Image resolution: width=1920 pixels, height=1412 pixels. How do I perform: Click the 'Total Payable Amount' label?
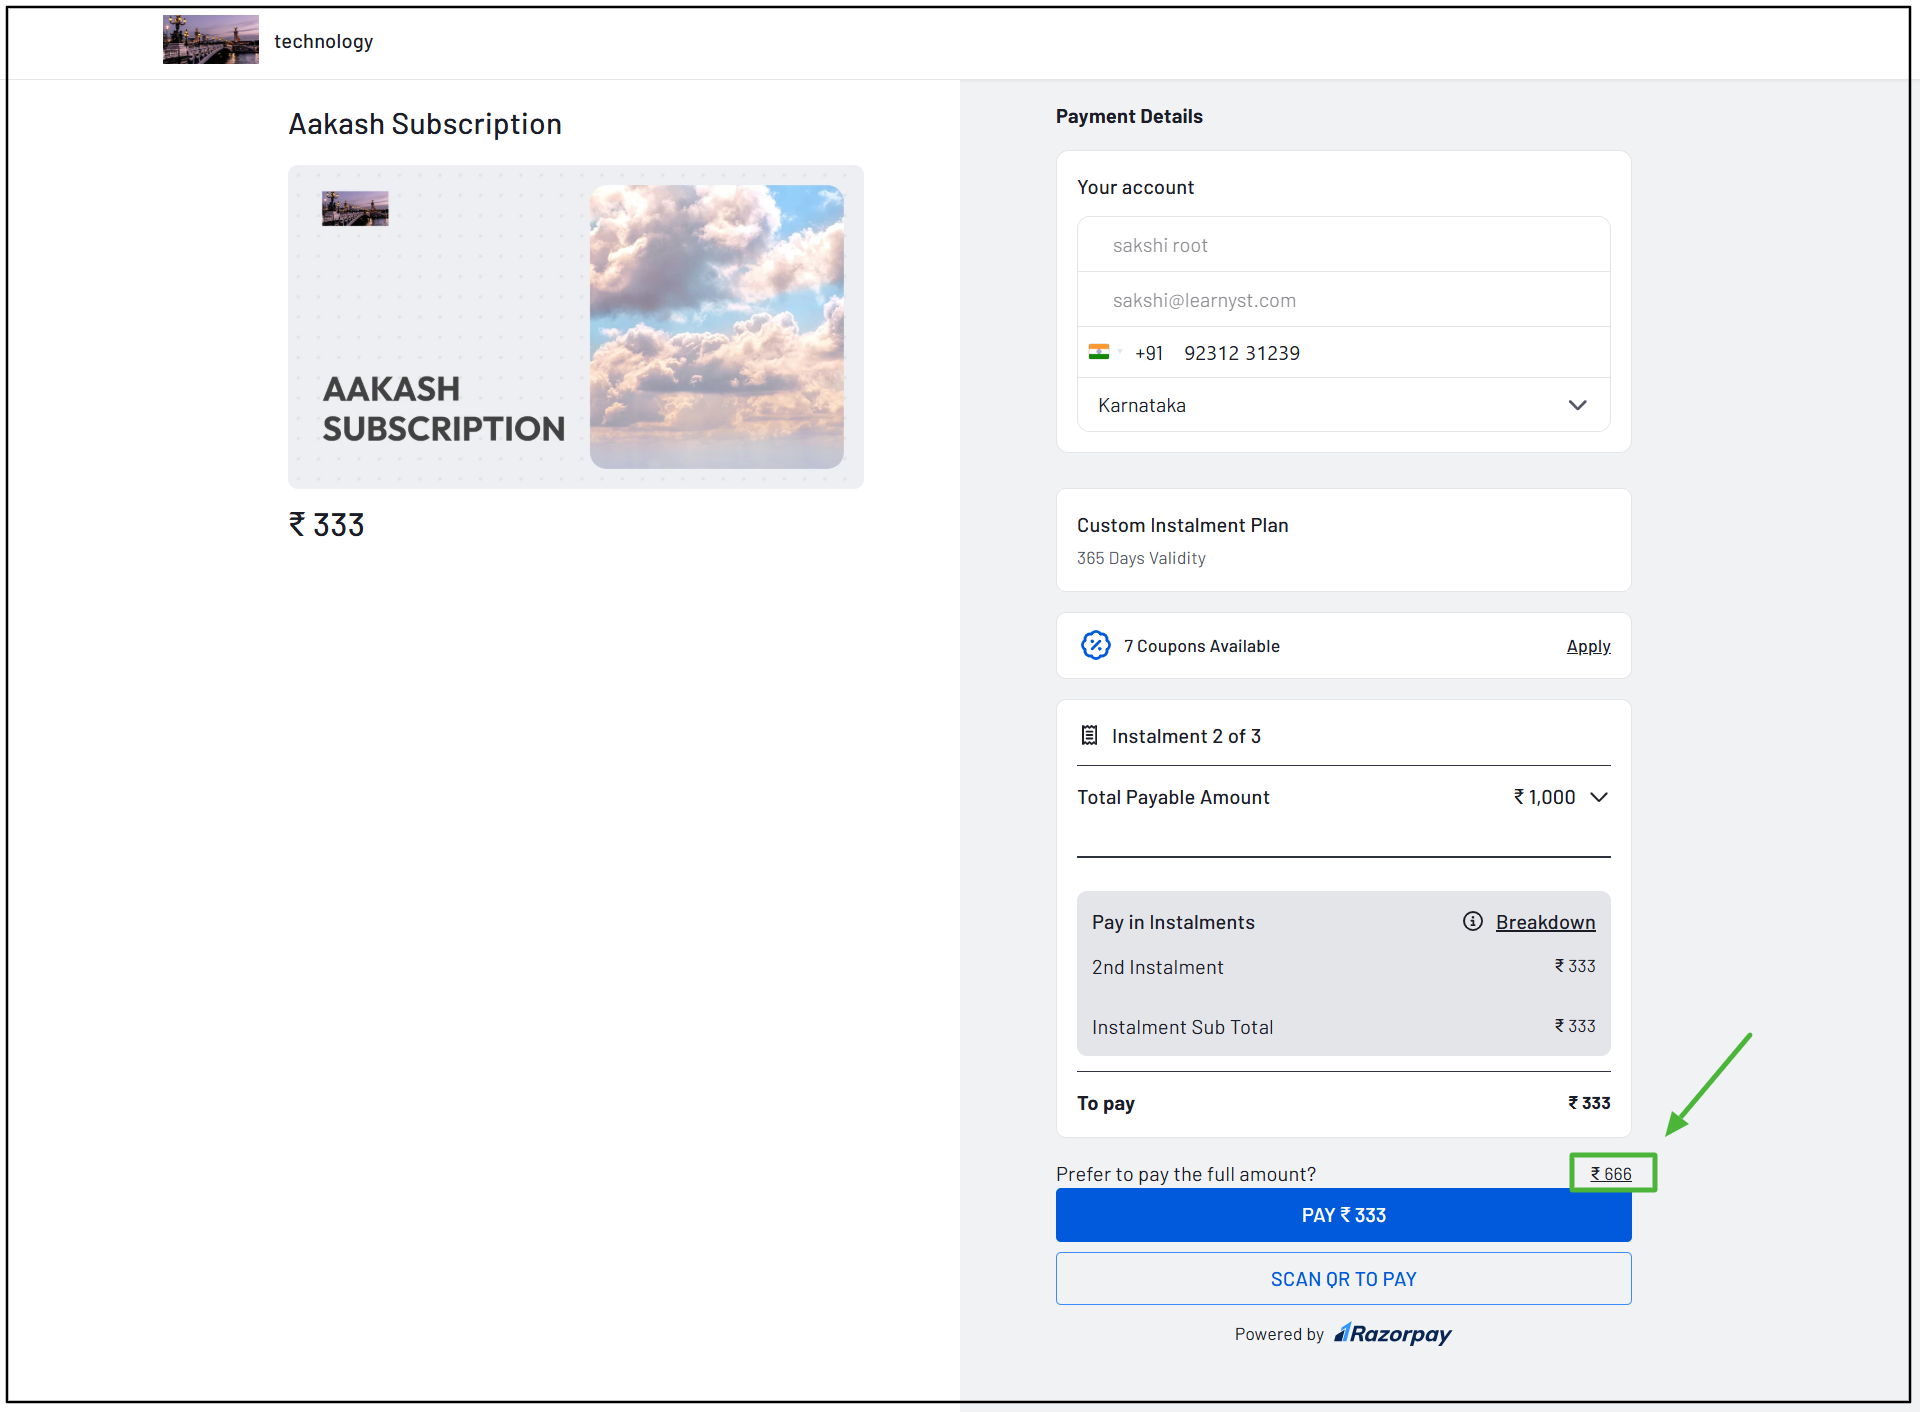[1173, 797]
